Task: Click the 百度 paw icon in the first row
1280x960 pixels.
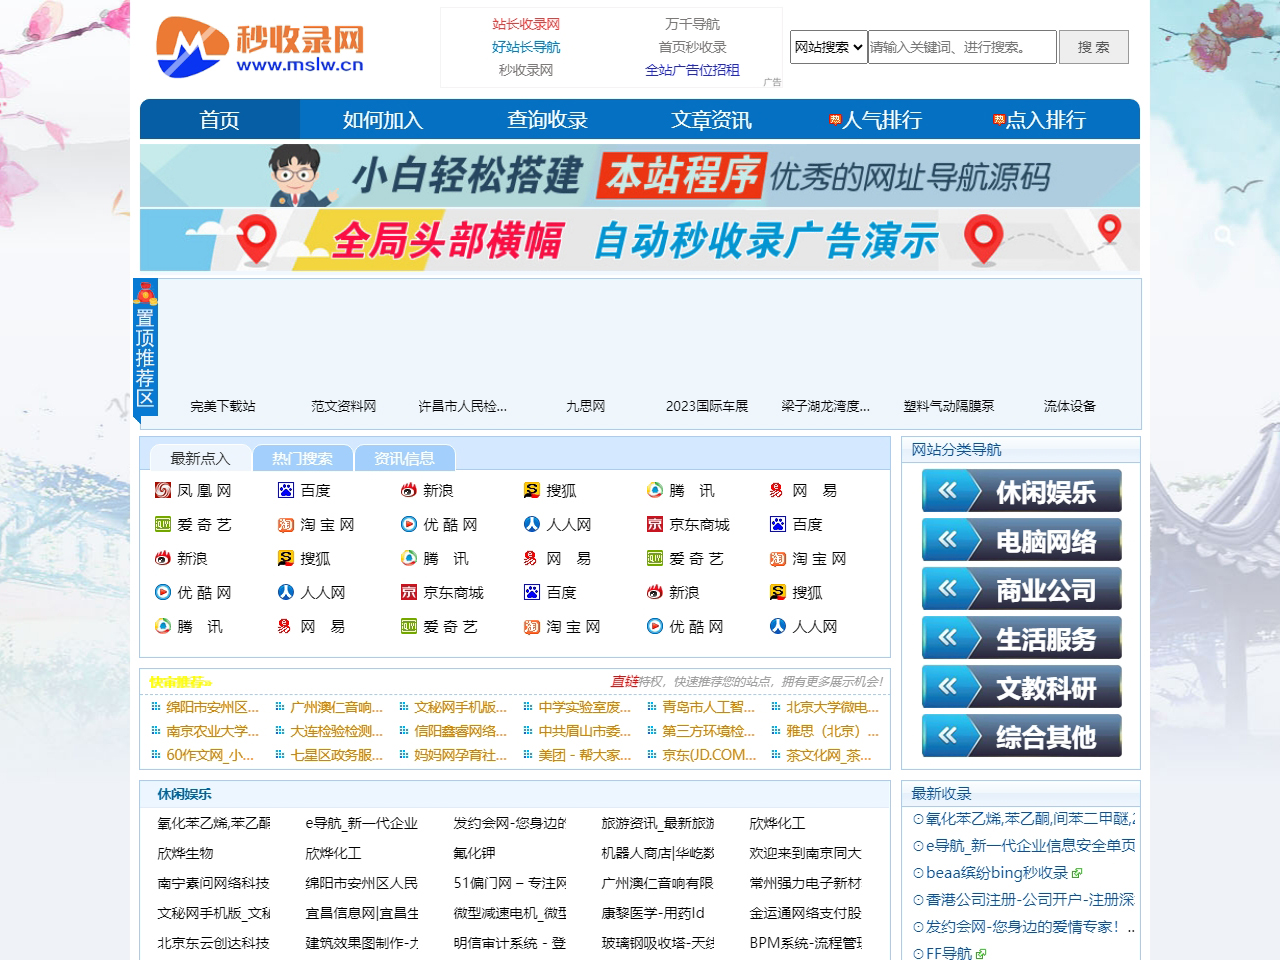Action: pos(286,490)
